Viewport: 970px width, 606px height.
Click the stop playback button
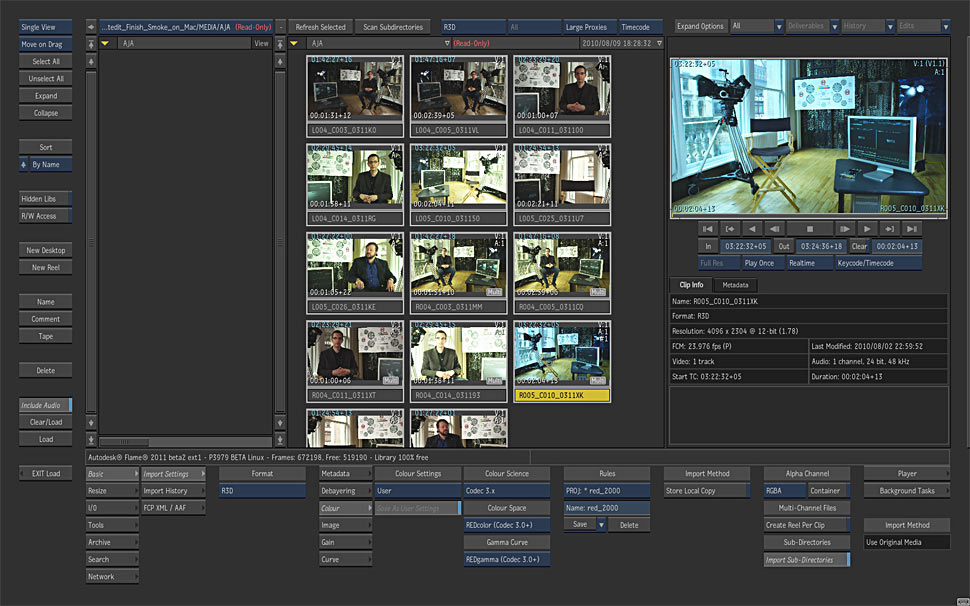(x=809, y=229)
